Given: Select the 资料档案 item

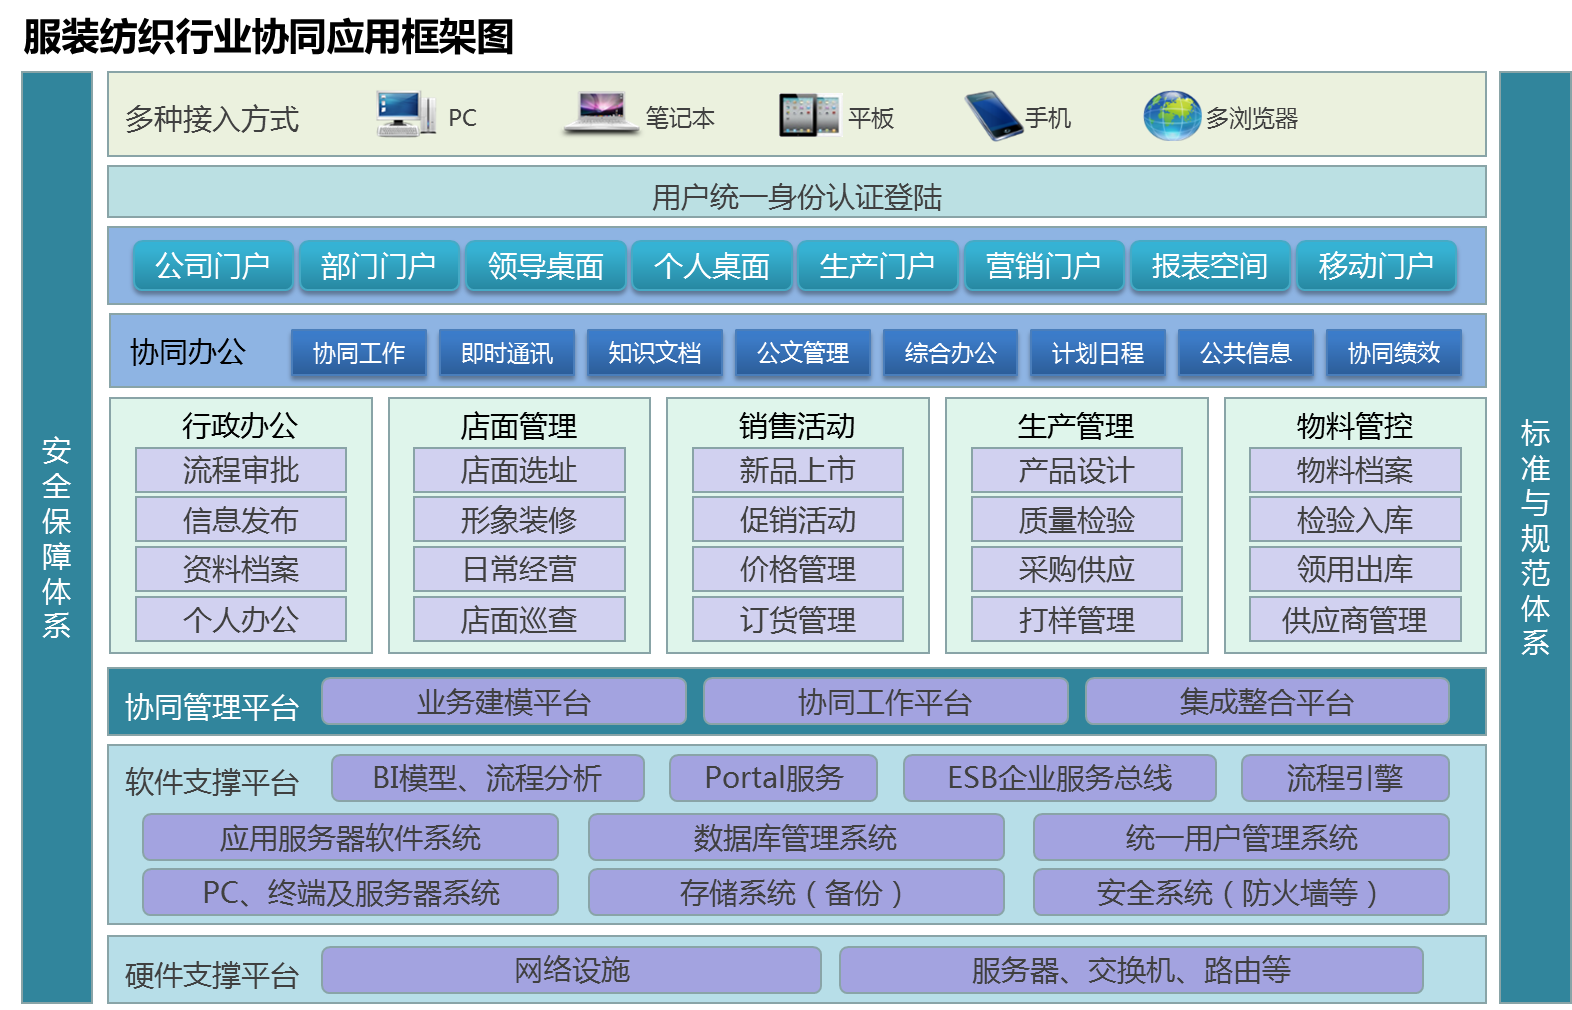Looking at the screenshot, I should pos(241,569).
